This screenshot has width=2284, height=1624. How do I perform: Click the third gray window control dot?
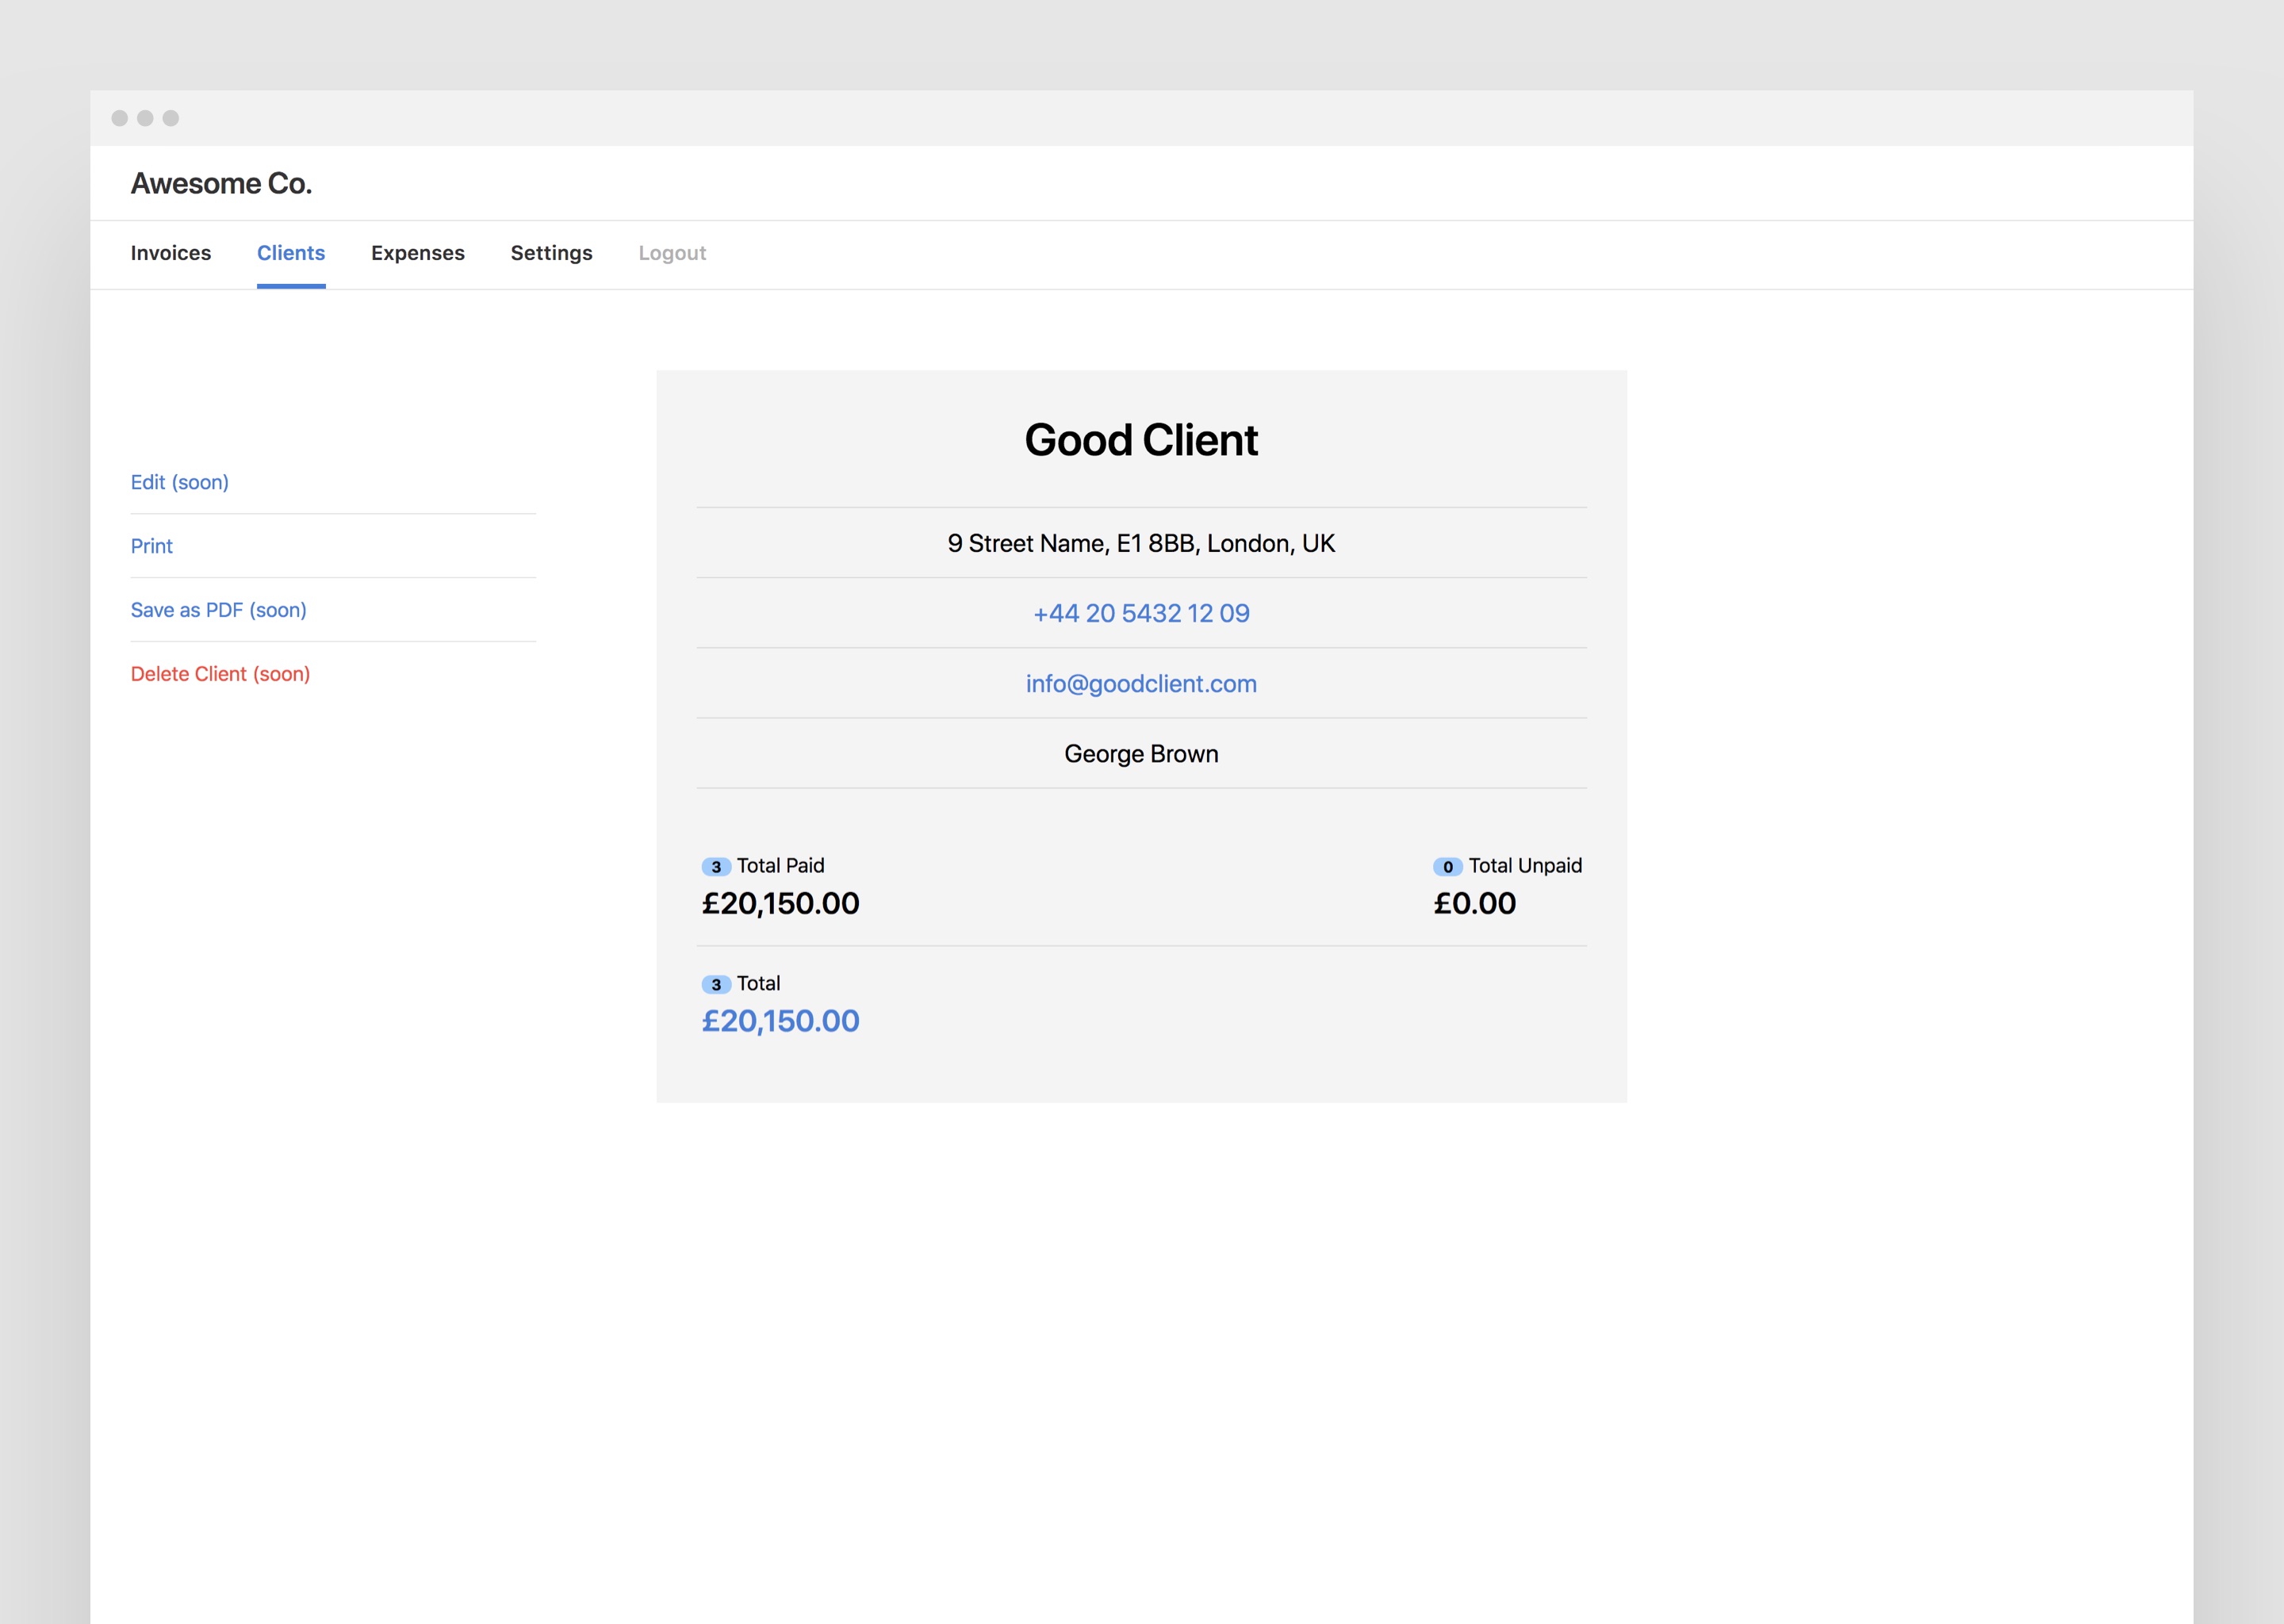click(171, 118)
